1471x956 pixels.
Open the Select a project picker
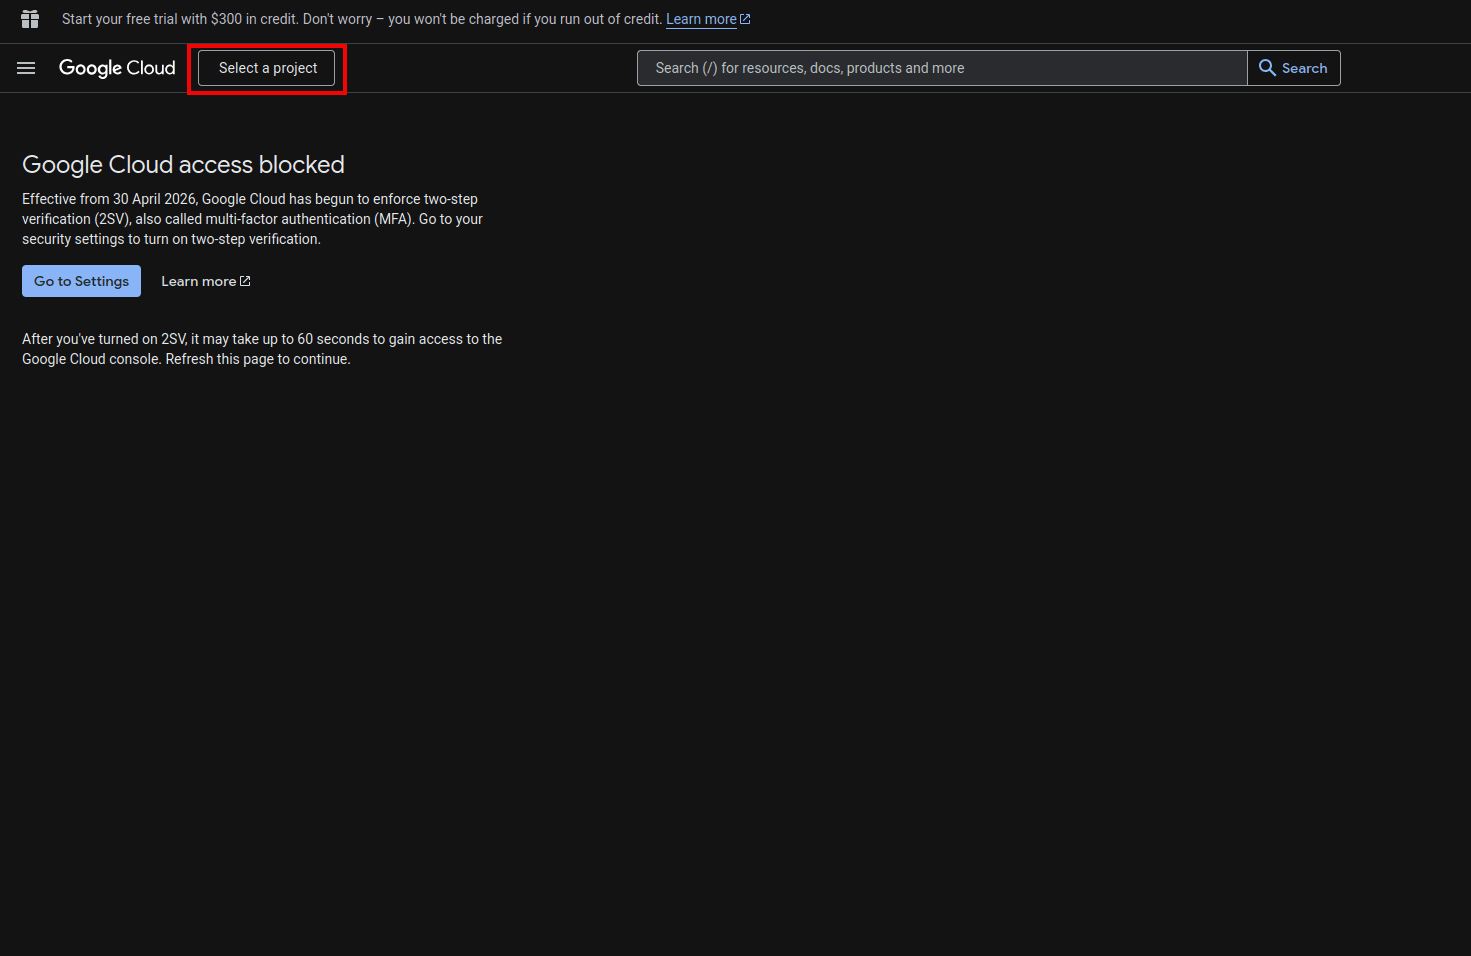coord(267,68)
